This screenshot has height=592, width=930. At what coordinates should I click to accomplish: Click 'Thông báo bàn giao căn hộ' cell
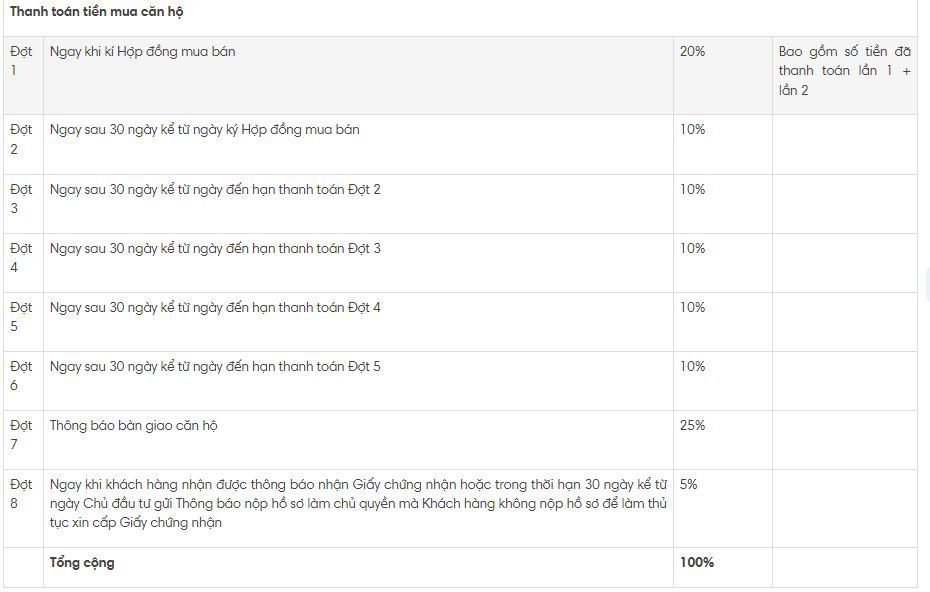point(133,426)
